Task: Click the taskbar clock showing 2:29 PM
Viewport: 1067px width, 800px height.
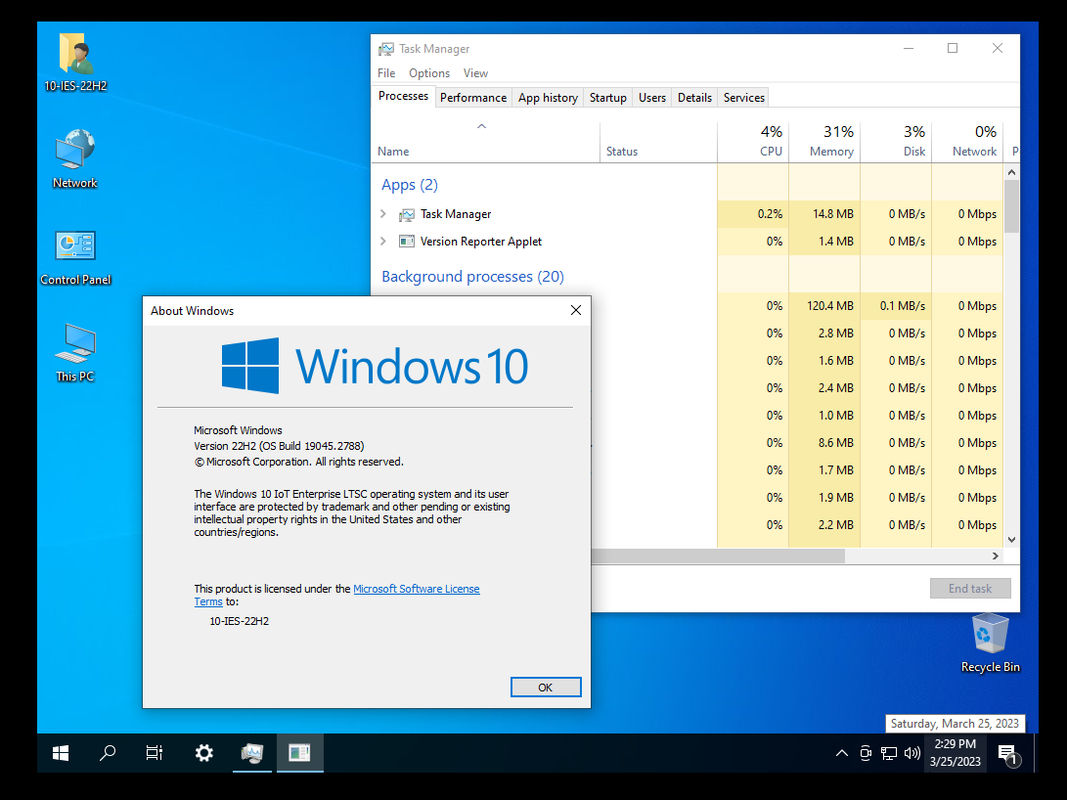Action: click(x=955, y=752)
